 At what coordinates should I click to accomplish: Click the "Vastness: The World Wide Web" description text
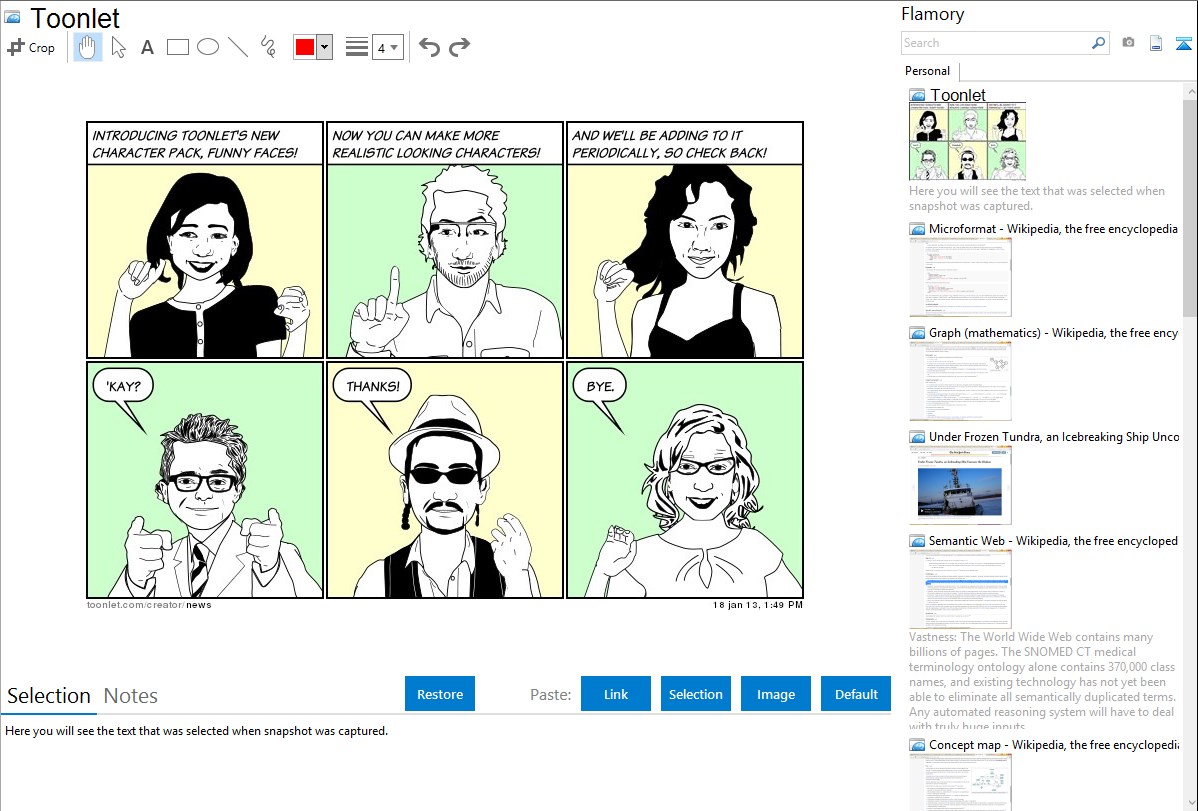(x=1043, y=681)
